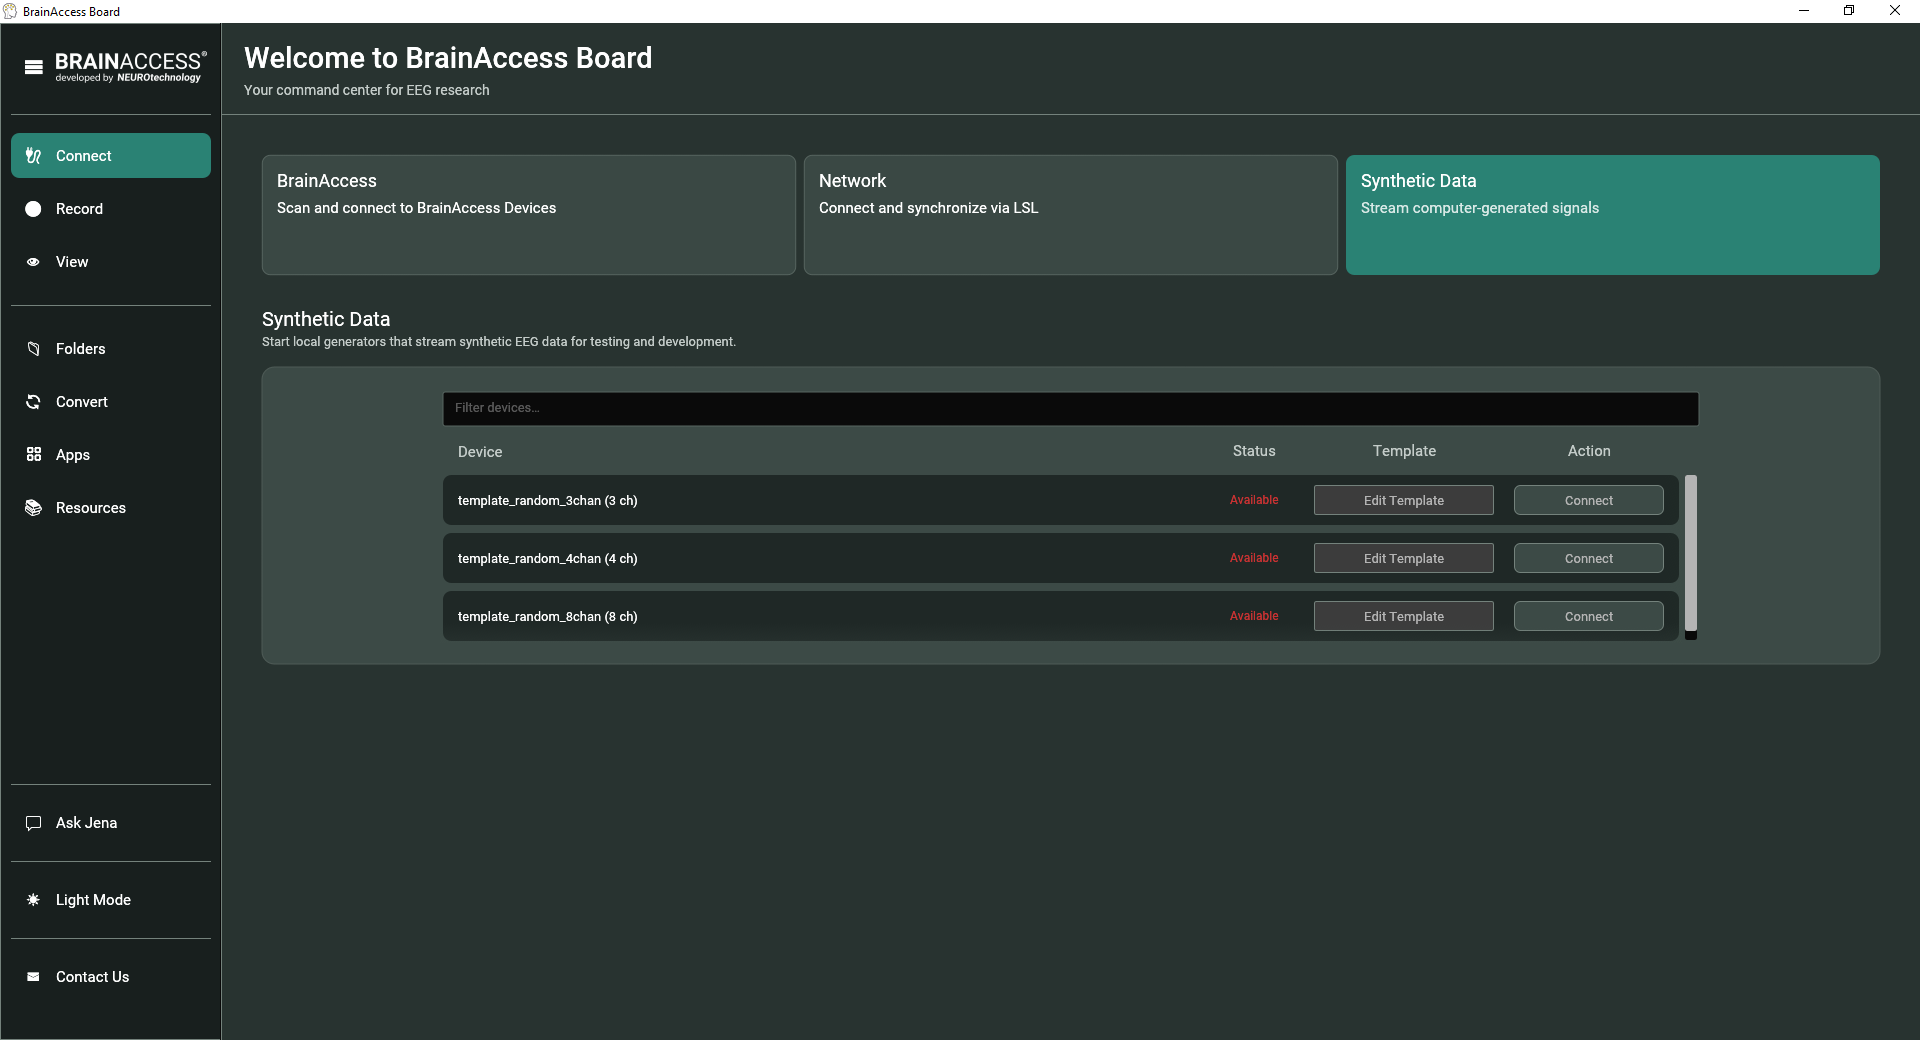Switch to Light Mode
The image size is (1920, 1040).
[111, 900]
